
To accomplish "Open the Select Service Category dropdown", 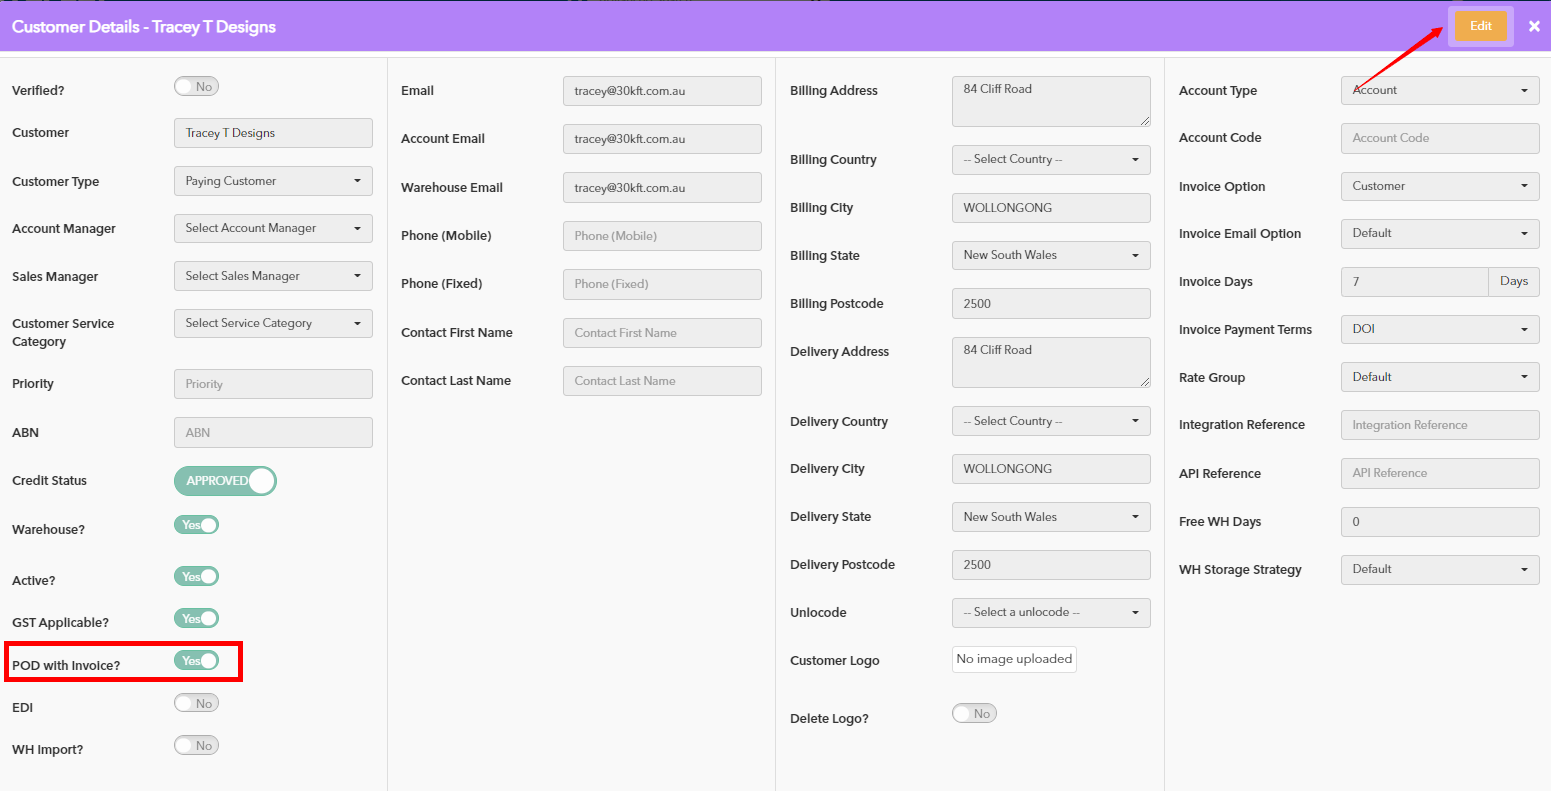I will pos(273,324).
